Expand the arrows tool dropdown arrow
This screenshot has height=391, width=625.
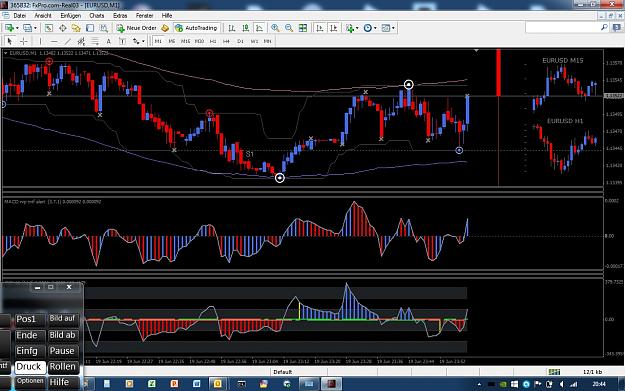point(143,41)
